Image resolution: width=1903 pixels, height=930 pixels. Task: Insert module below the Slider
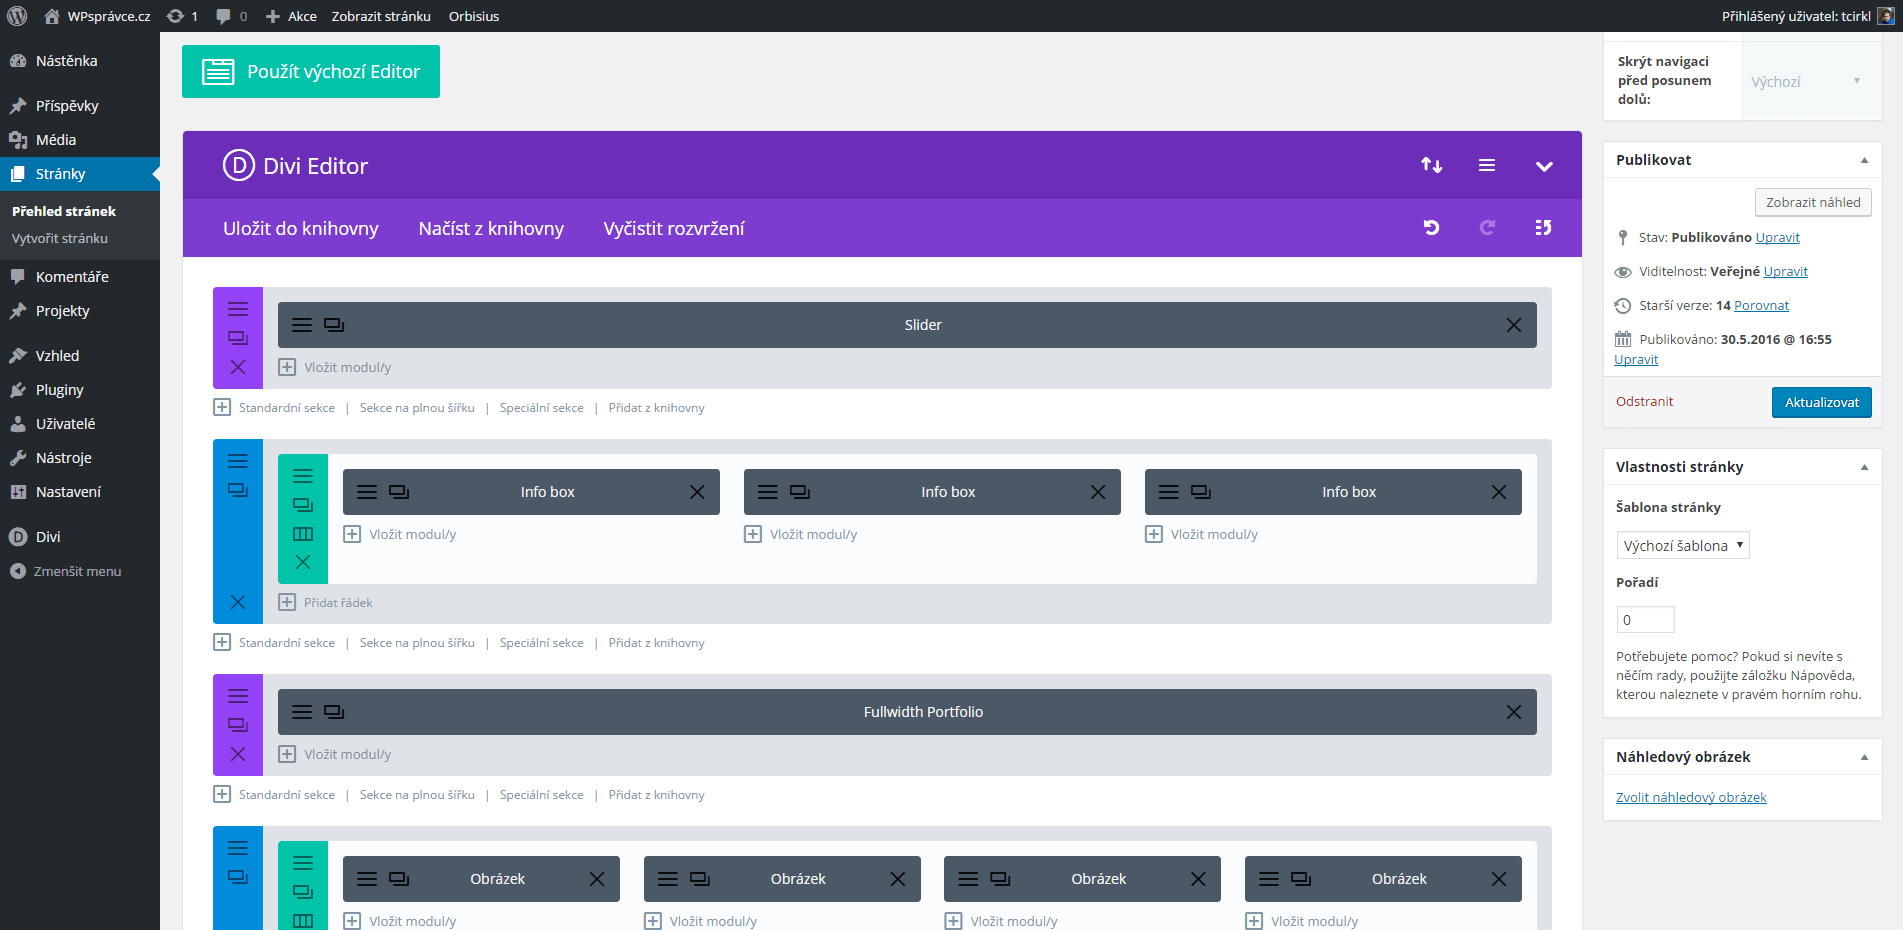pyautogui.click(x=335, y=367)
